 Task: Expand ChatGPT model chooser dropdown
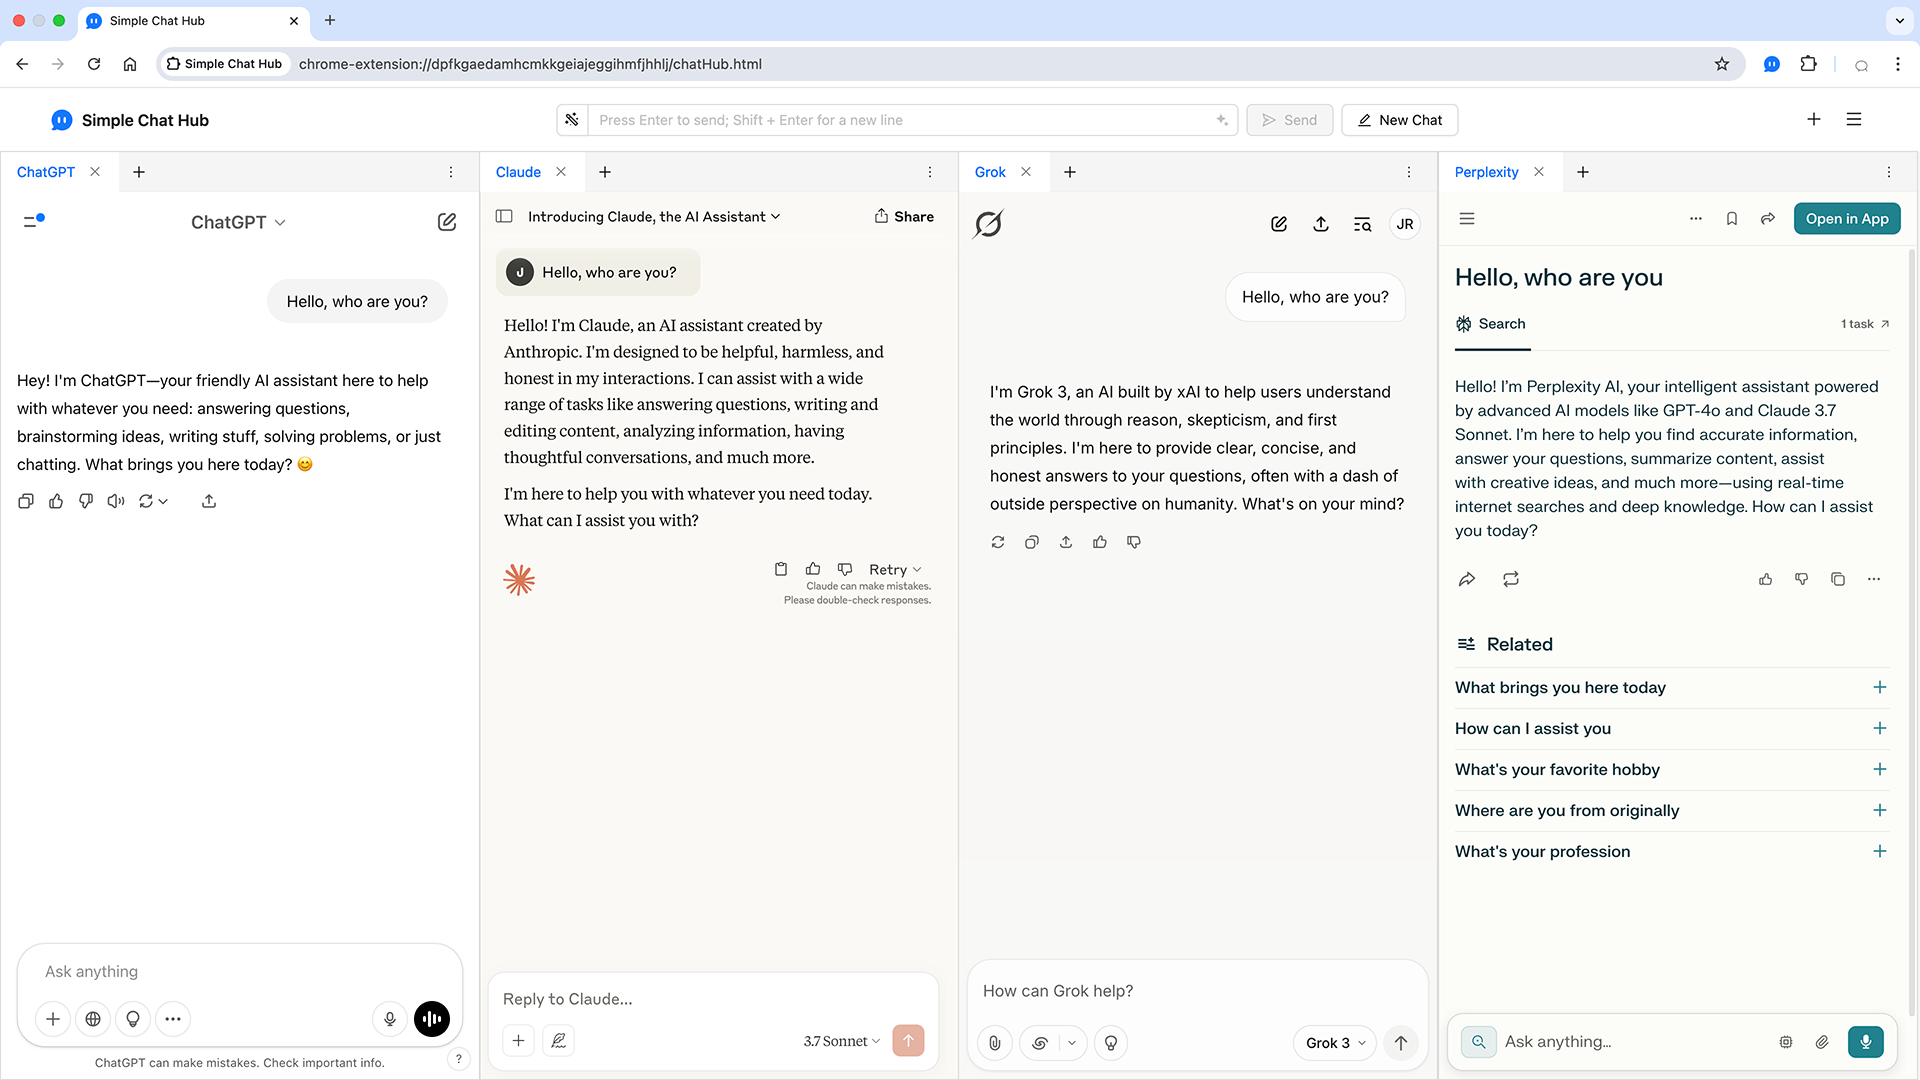click(238, 222)
